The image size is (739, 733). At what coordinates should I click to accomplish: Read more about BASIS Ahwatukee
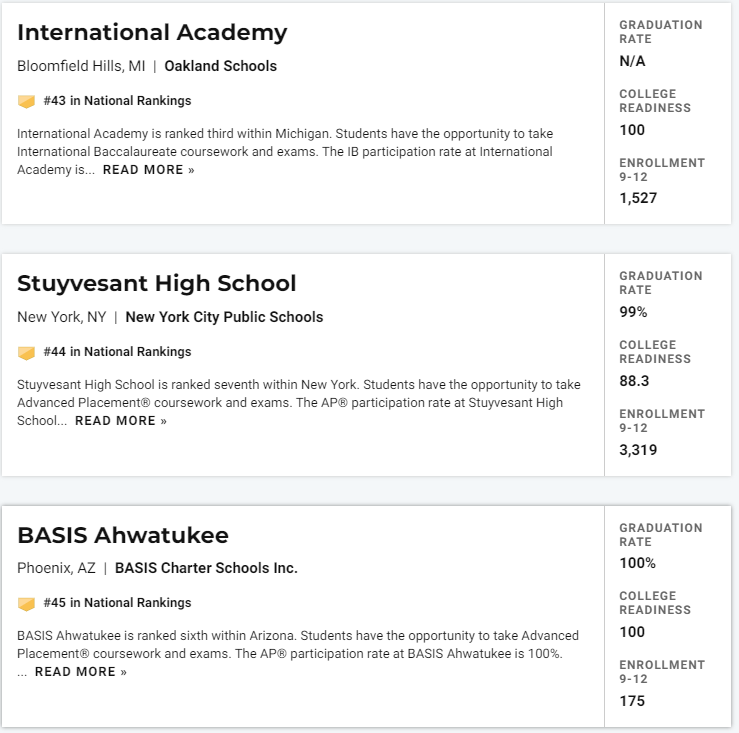[x=81, y=672]
